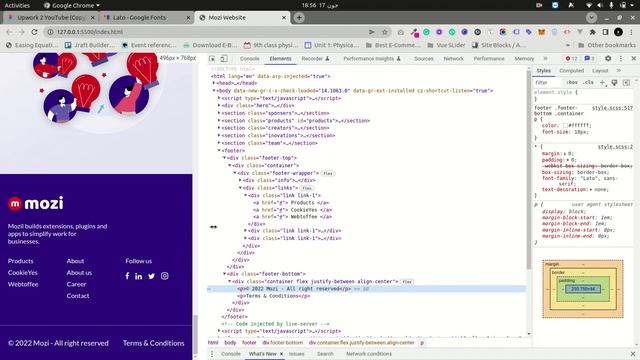Expand the head element node
The height and width of the screenshot is (360, 640).
tap(214, 83)
